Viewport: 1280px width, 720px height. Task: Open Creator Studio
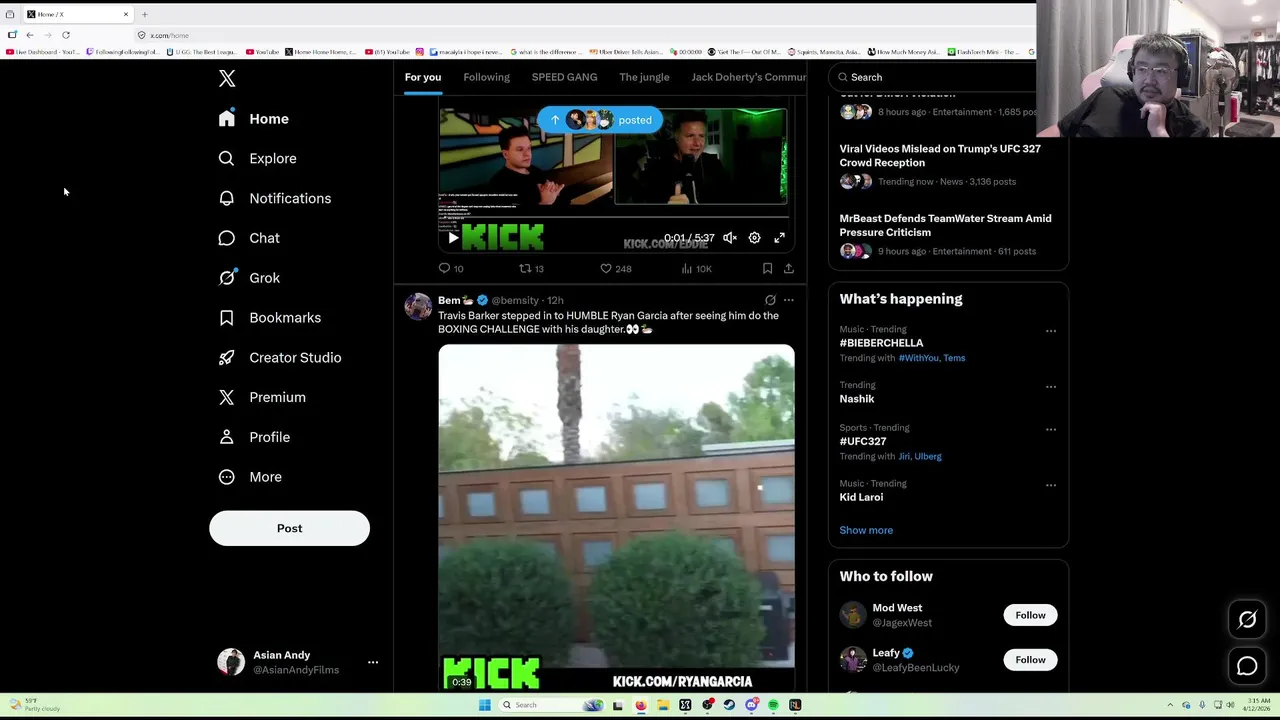(280, 357)
